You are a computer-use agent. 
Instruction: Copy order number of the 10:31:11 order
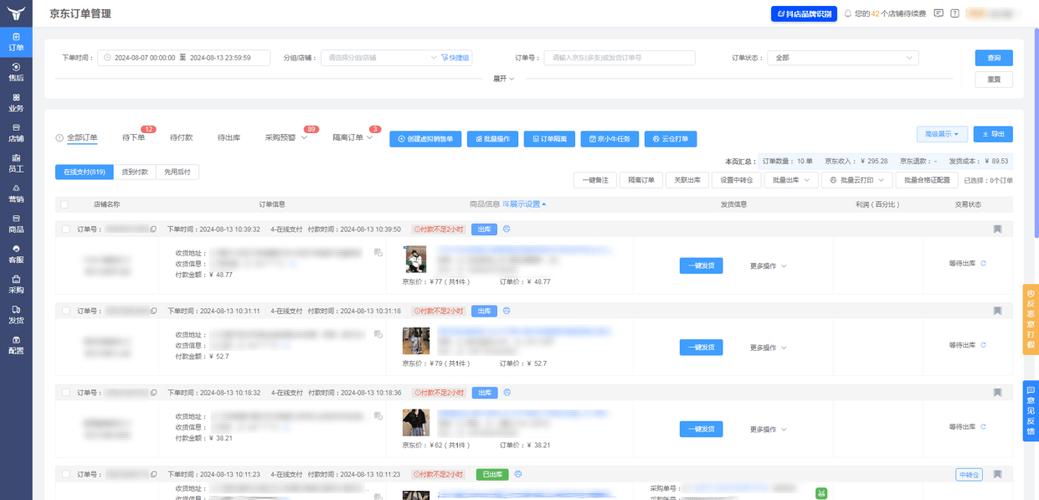[x=154, y=311]
